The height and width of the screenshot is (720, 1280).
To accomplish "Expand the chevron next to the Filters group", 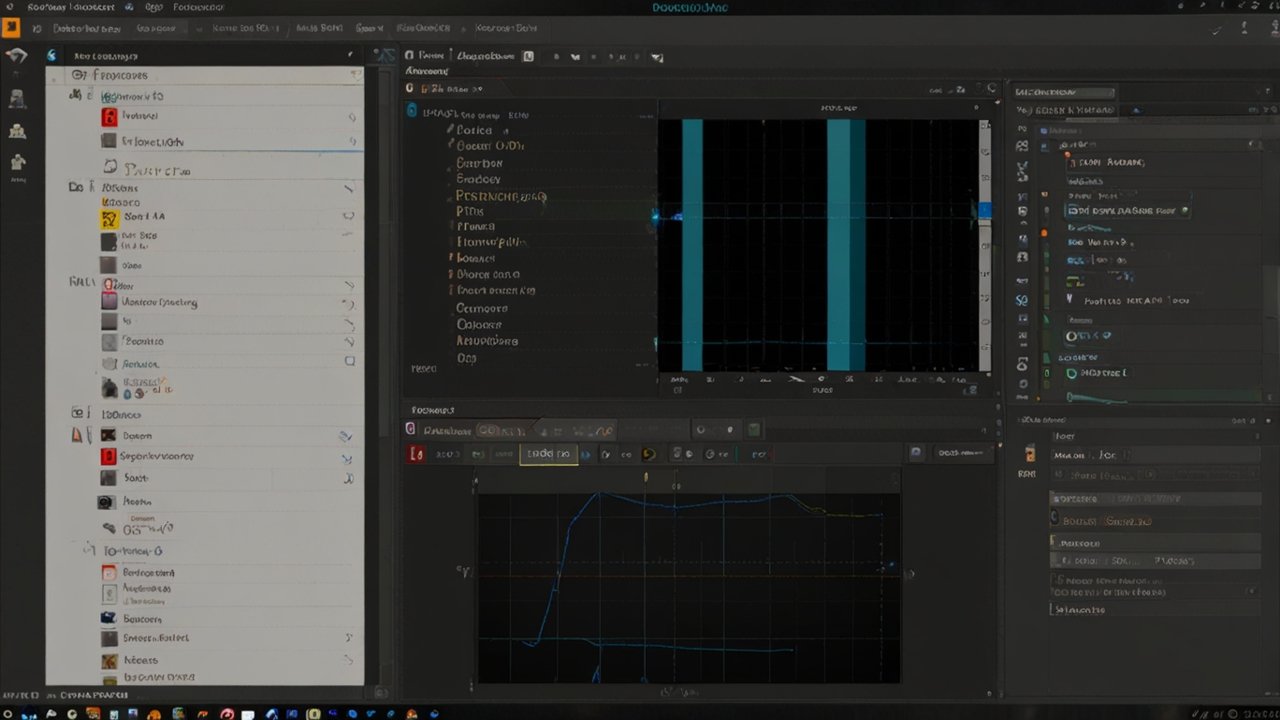I will 351,187.
